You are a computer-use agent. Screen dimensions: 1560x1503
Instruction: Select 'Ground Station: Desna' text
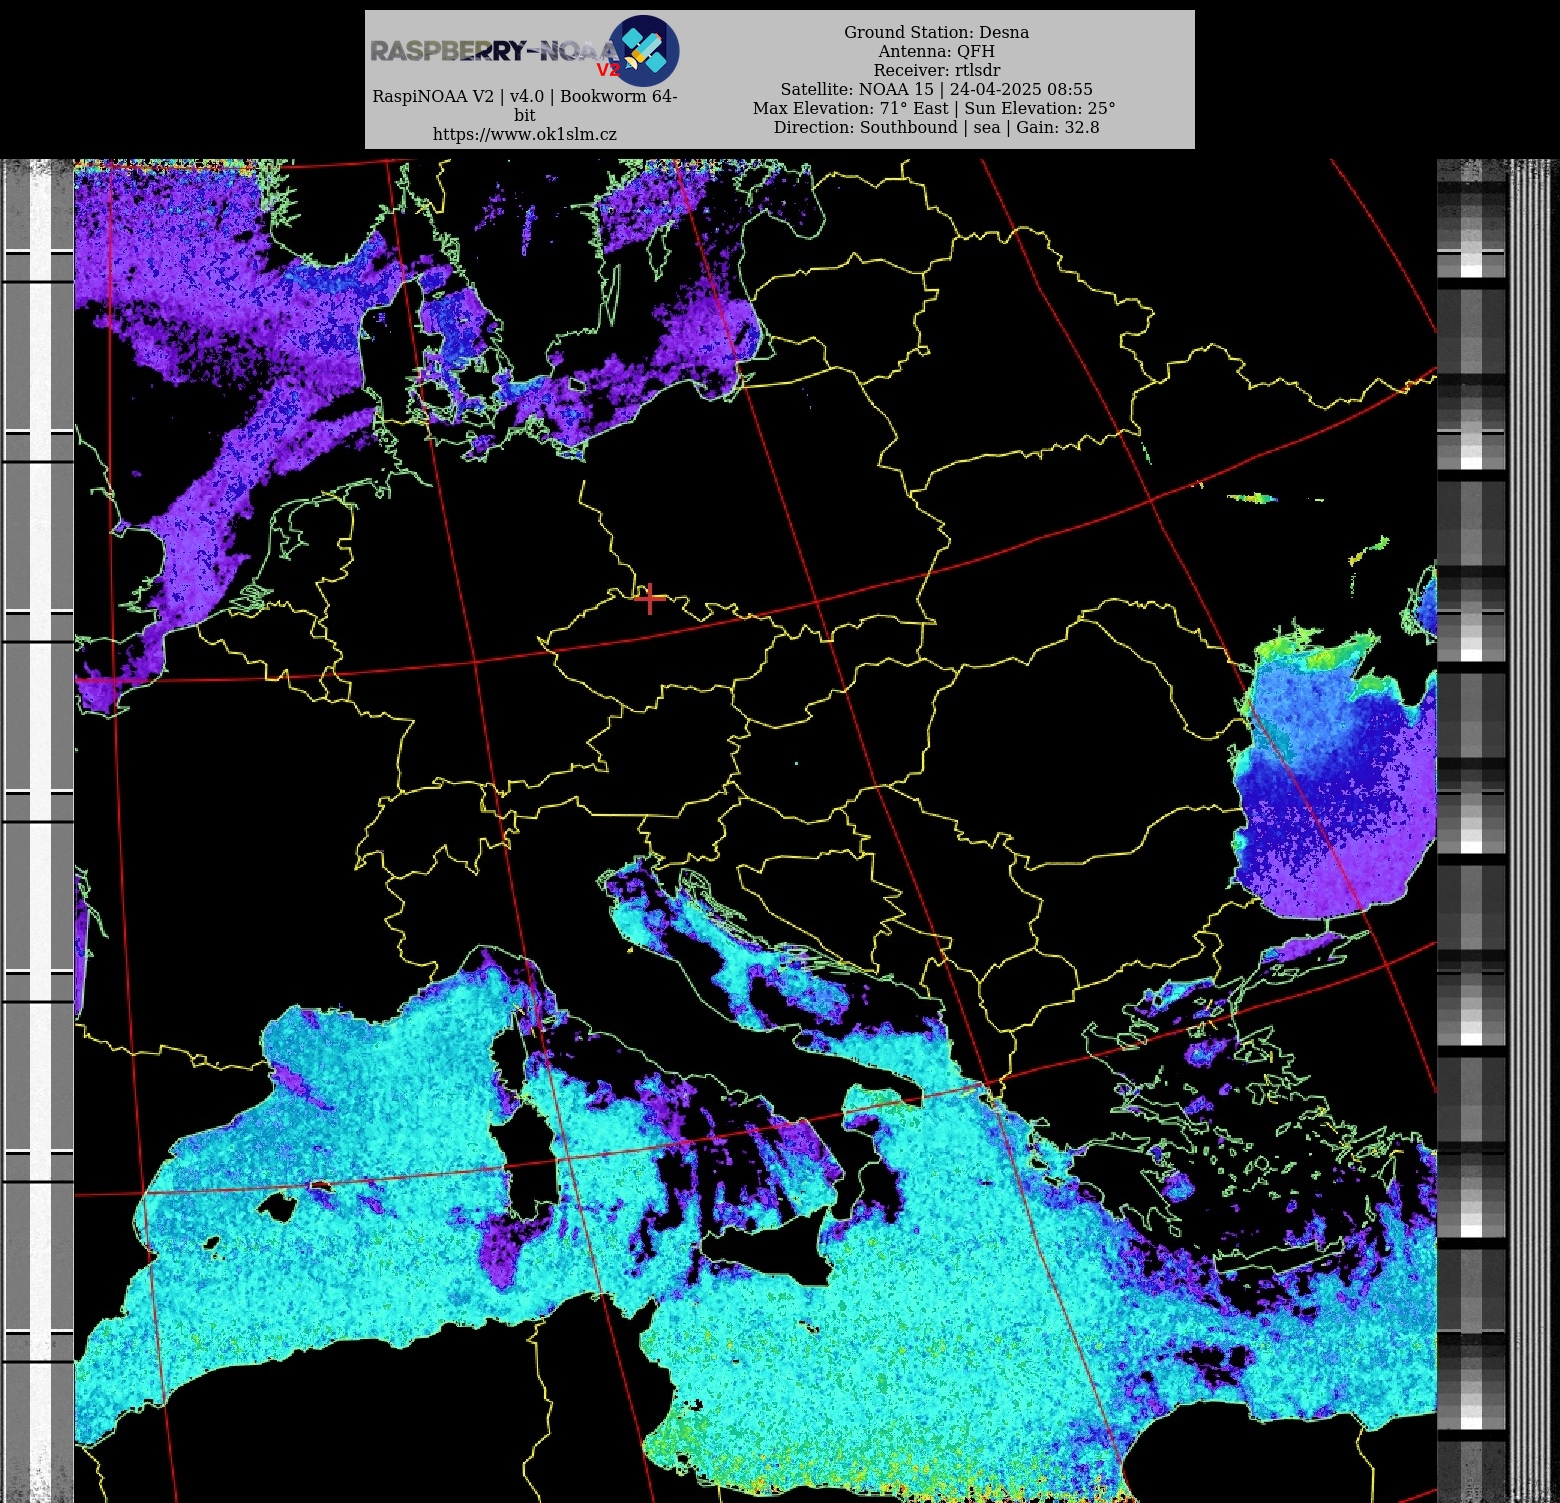click(936, 32)
